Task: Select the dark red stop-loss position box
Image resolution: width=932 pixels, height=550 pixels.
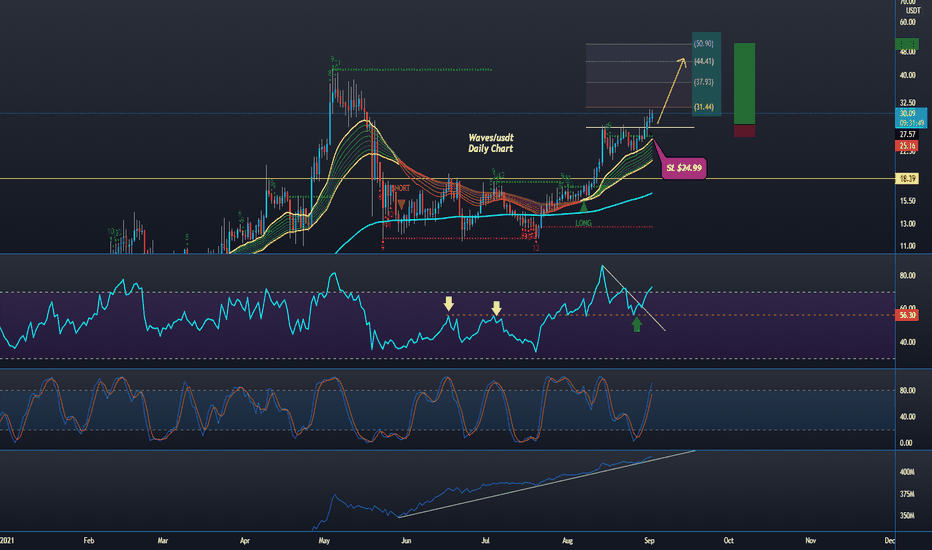Action: pos(744,131)
